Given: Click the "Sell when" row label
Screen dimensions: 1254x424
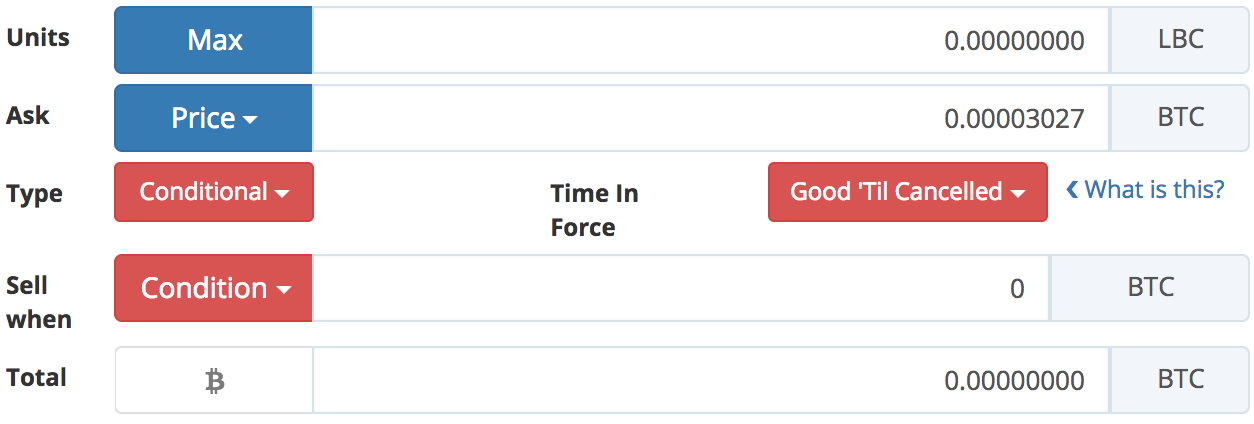Looking at the screenshot, I should point(39,303).
